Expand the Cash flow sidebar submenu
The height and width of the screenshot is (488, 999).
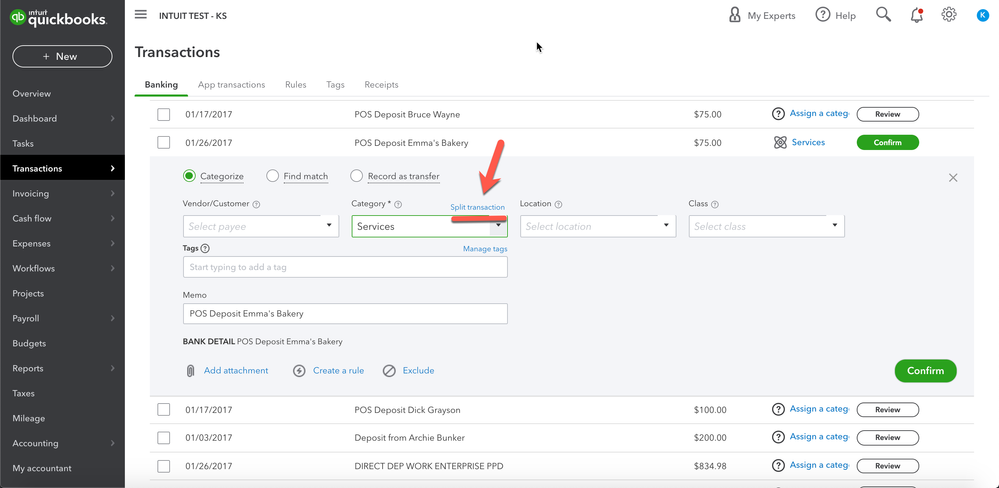pyautogui.click(x=113, y=219)
